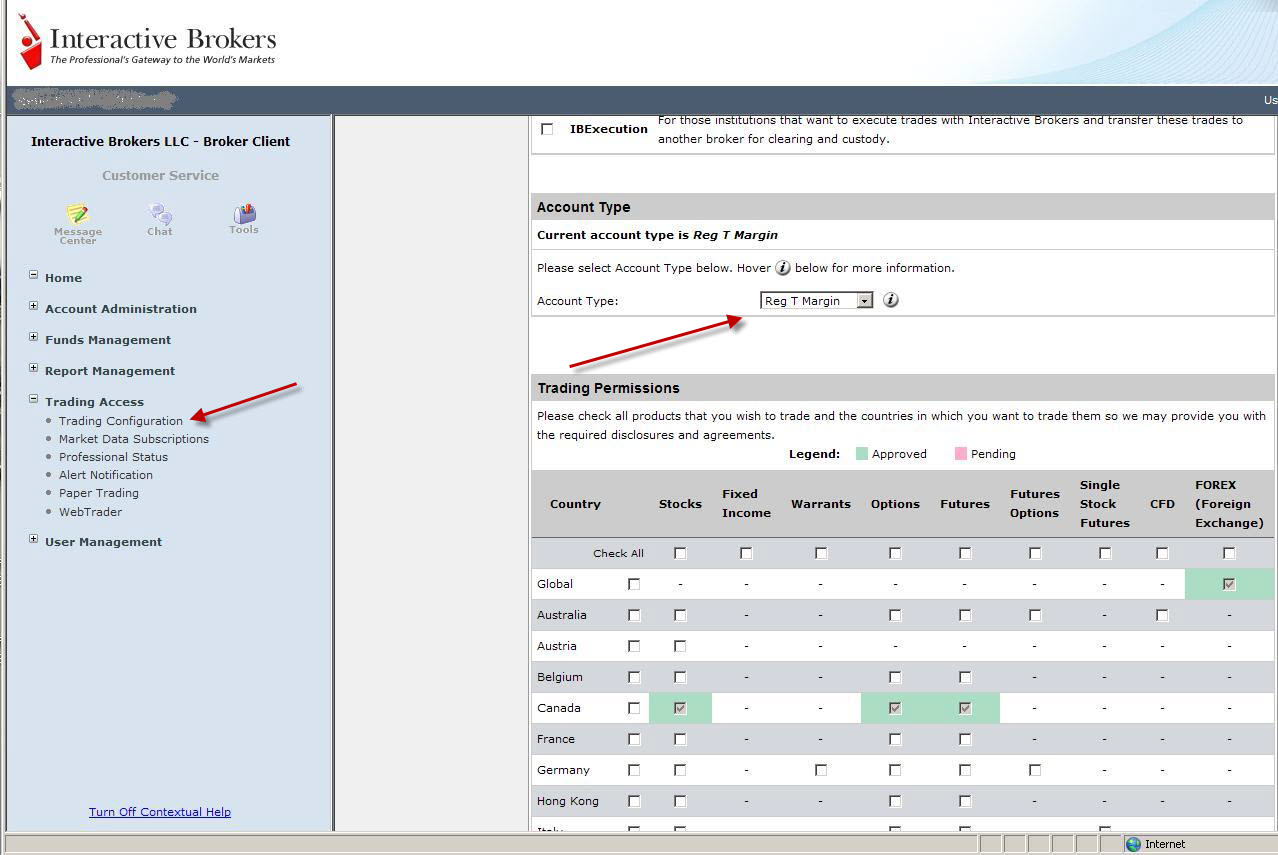Click the Internet zone globe in status bar
The width and height of the screenshot is (1278, 855).
coord(1133,844)
